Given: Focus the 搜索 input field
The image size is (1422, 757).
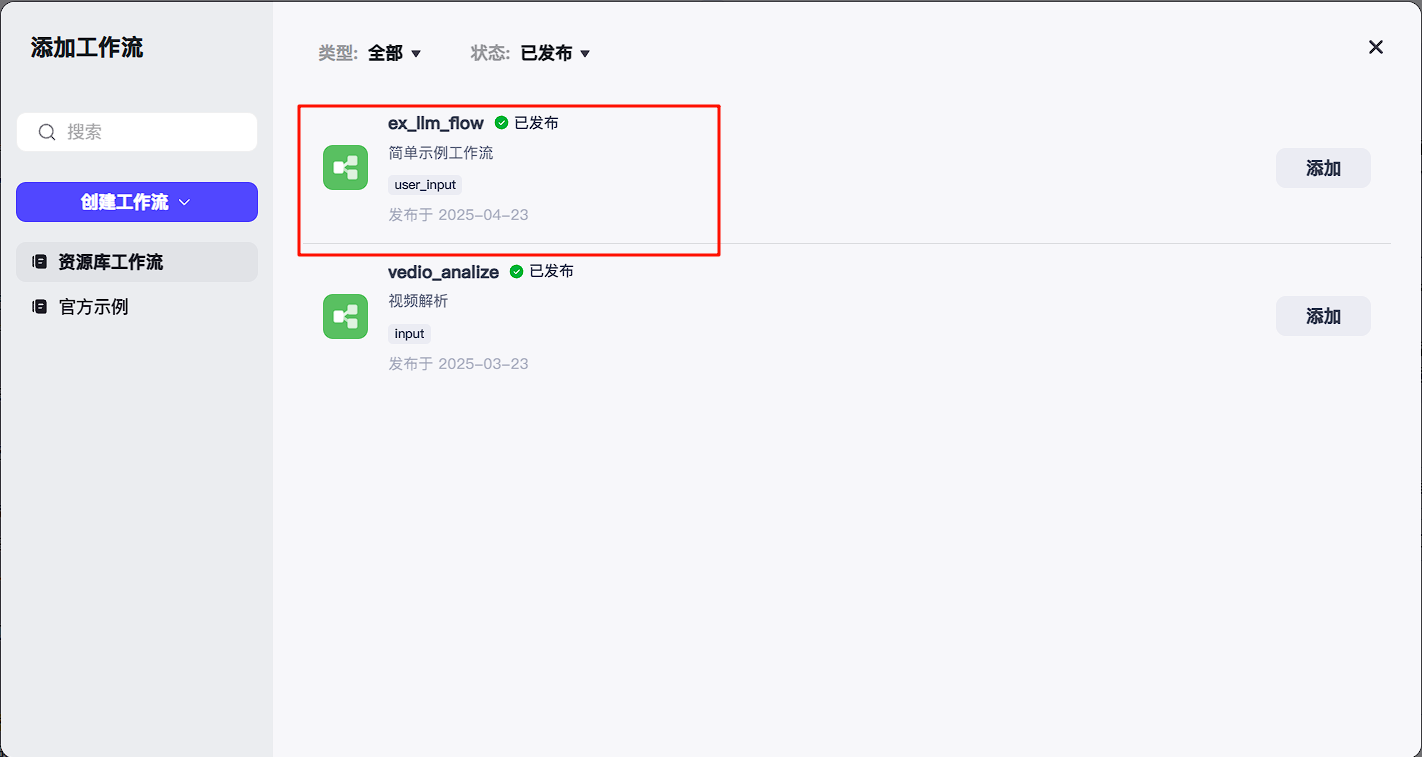Looking at the screenshot, I should tap(137, 132).
